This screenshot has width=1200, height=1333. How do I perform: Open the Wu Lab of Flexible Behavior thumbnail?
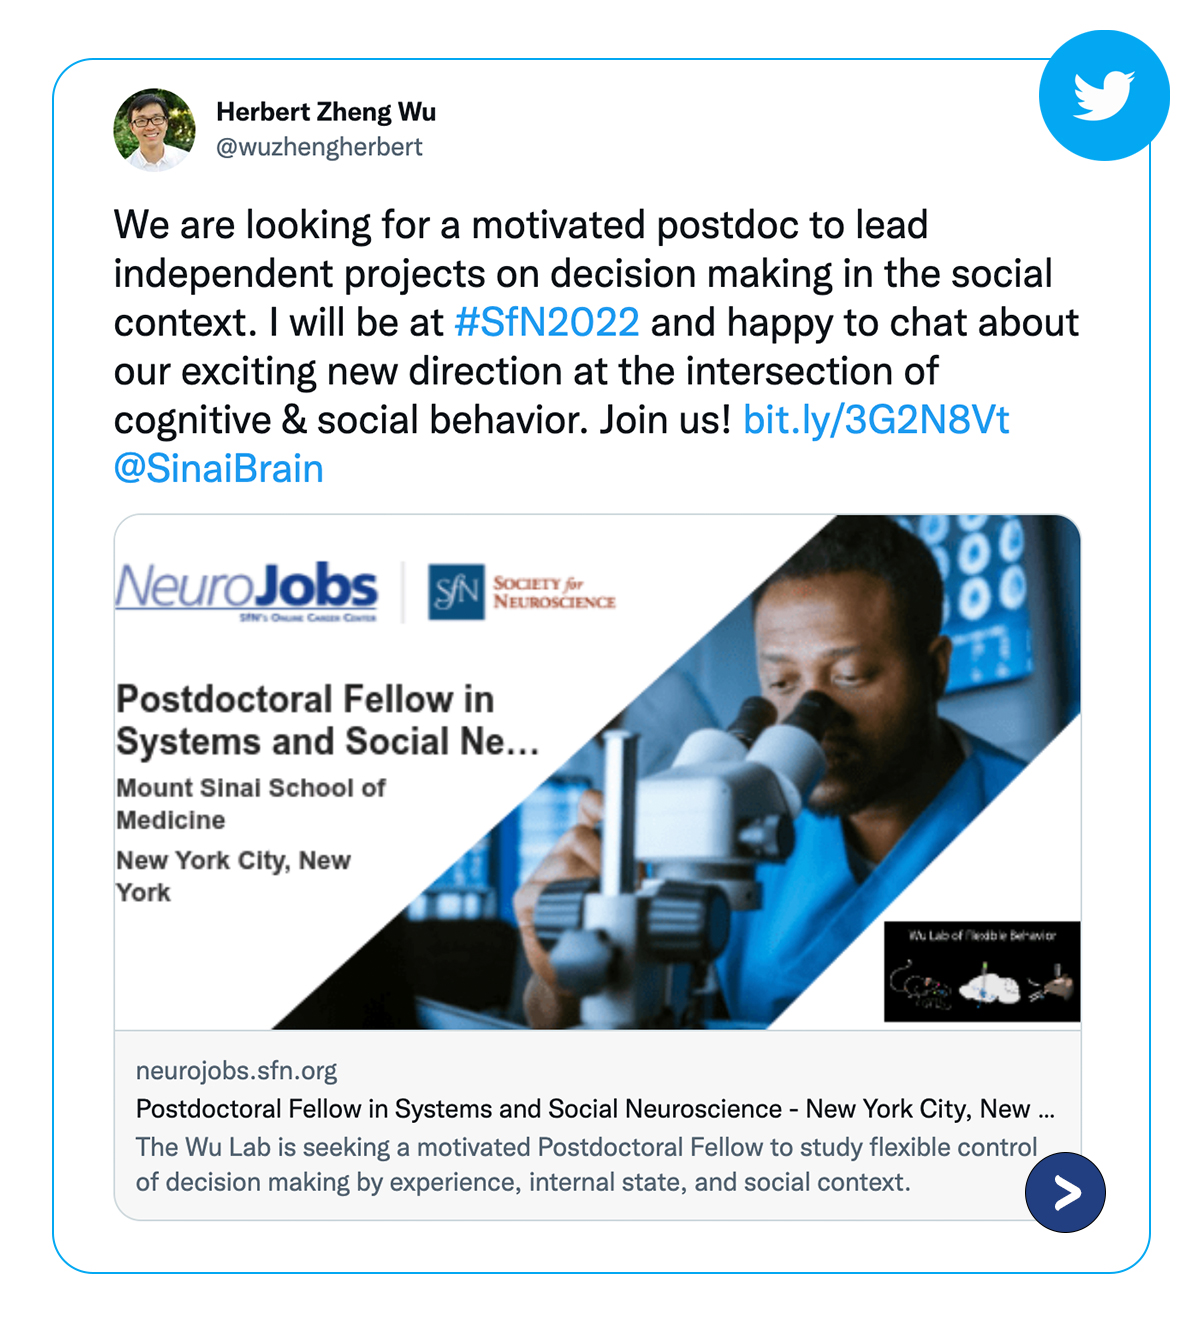point(981,971)
